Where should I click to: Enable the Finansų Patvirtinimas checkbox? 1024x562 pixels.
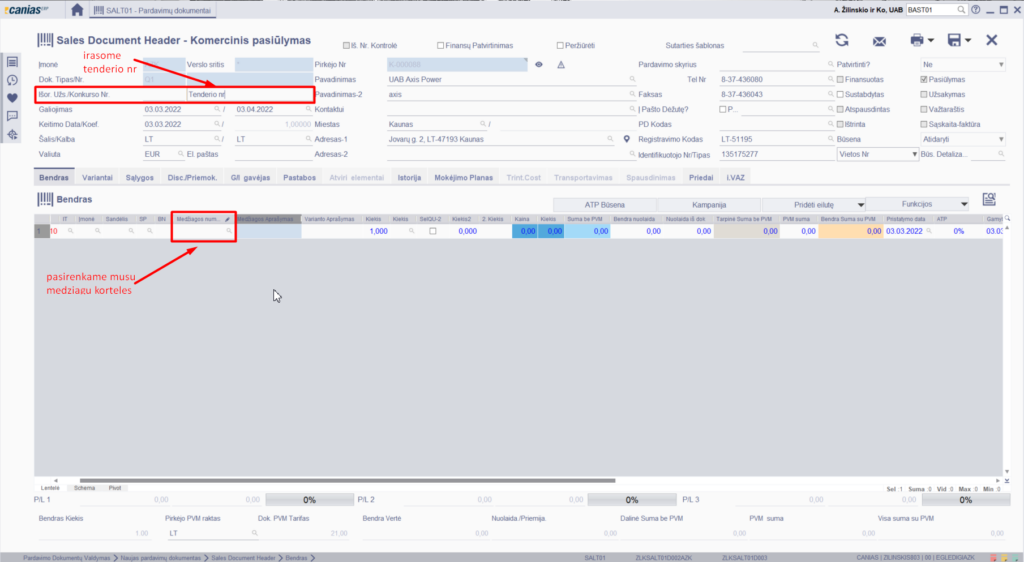441,45
